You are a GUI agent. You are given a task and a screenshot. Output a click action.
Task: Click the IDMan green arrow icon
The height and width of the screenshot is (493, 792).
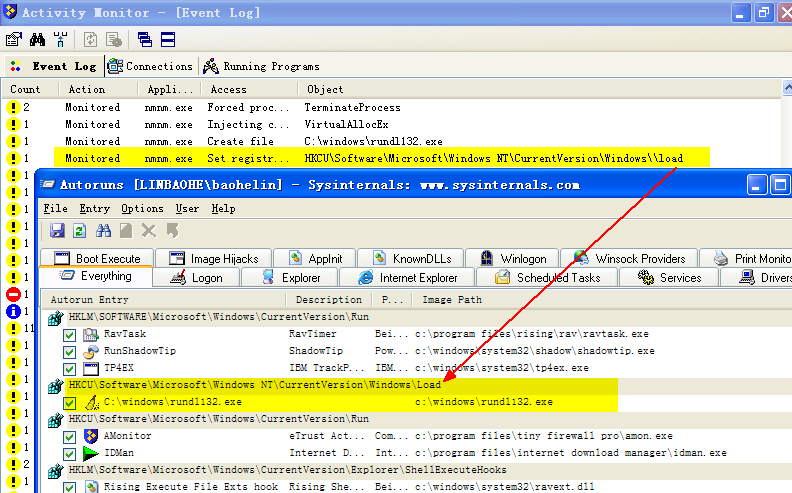(91, 453)
